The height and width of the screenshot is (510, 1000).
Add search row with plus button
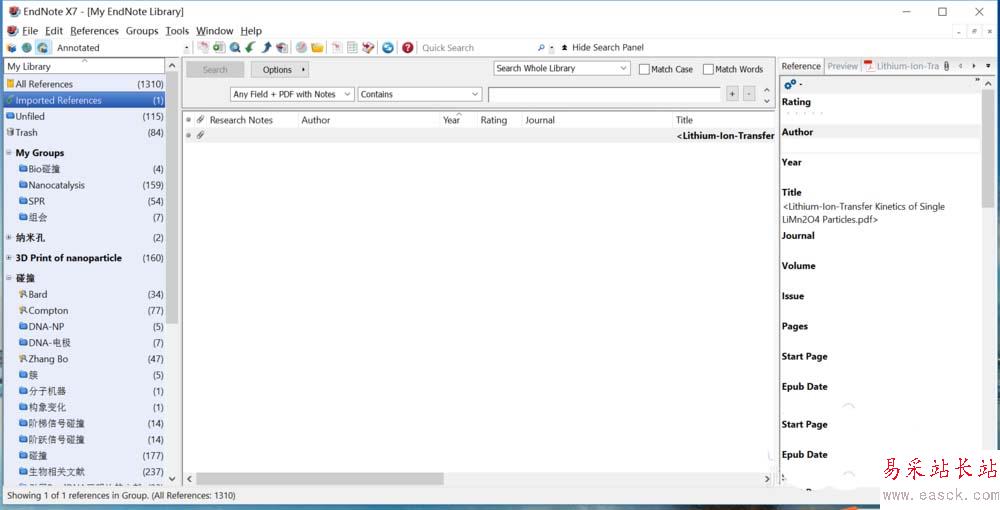[732, 94]
